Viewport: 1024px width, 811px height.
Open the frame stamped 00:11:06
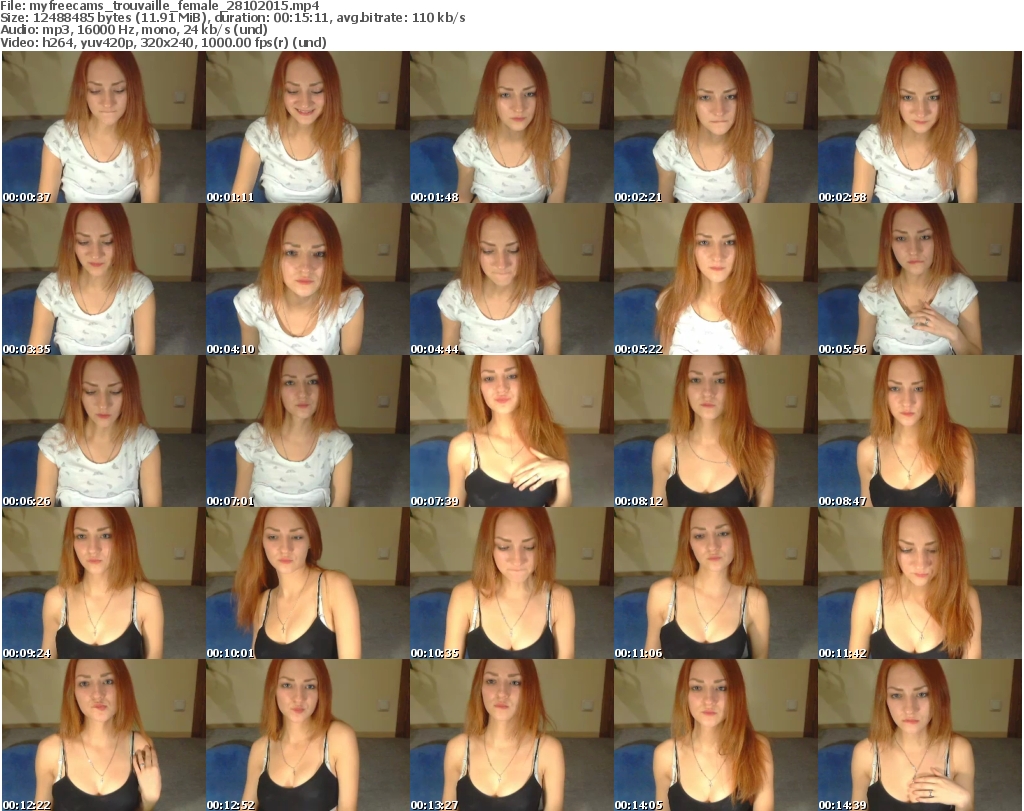[715, 583]
